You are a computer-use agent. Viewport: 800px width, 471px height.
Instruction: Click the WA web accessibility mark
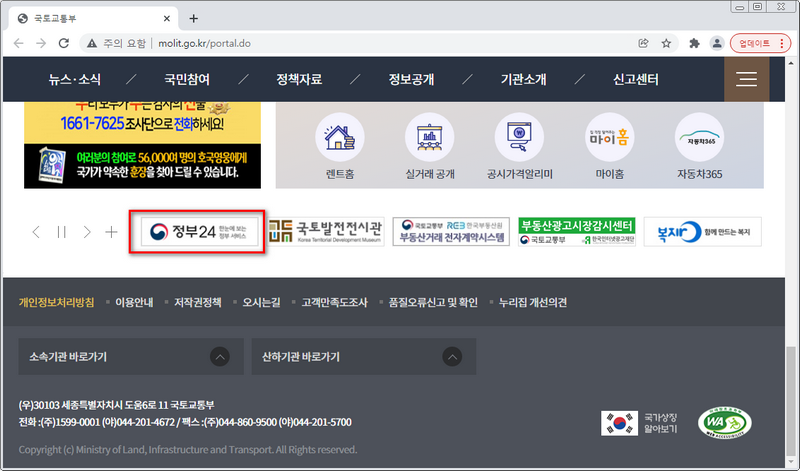[724, 423]
